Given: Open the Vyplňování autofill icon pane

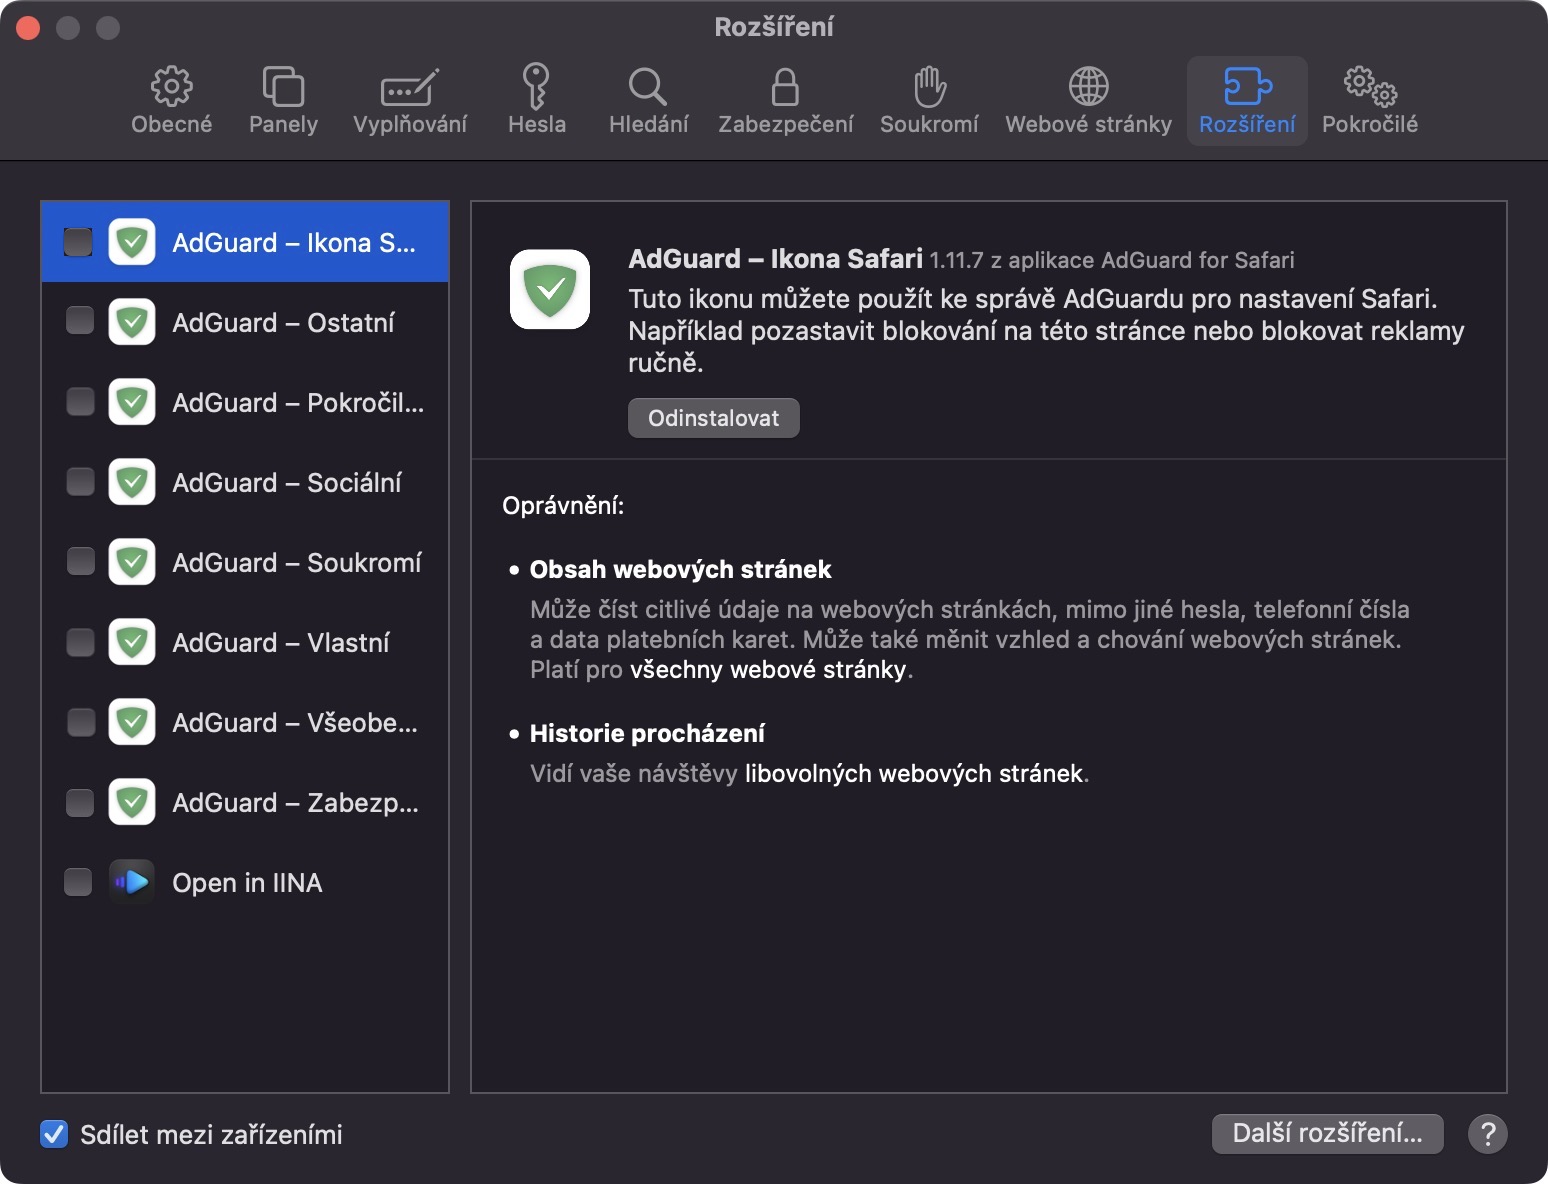Looking at the screenshot, I should (410, 100).
